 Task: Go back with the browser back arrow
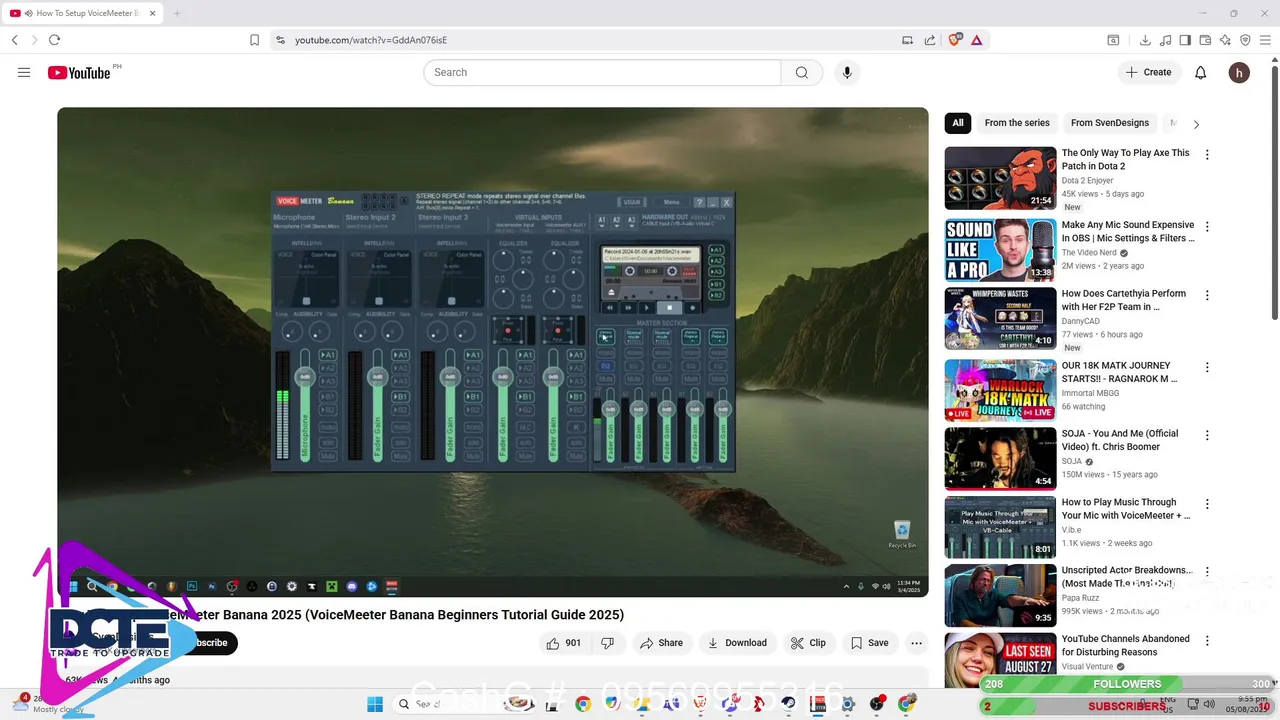[15, 40]
